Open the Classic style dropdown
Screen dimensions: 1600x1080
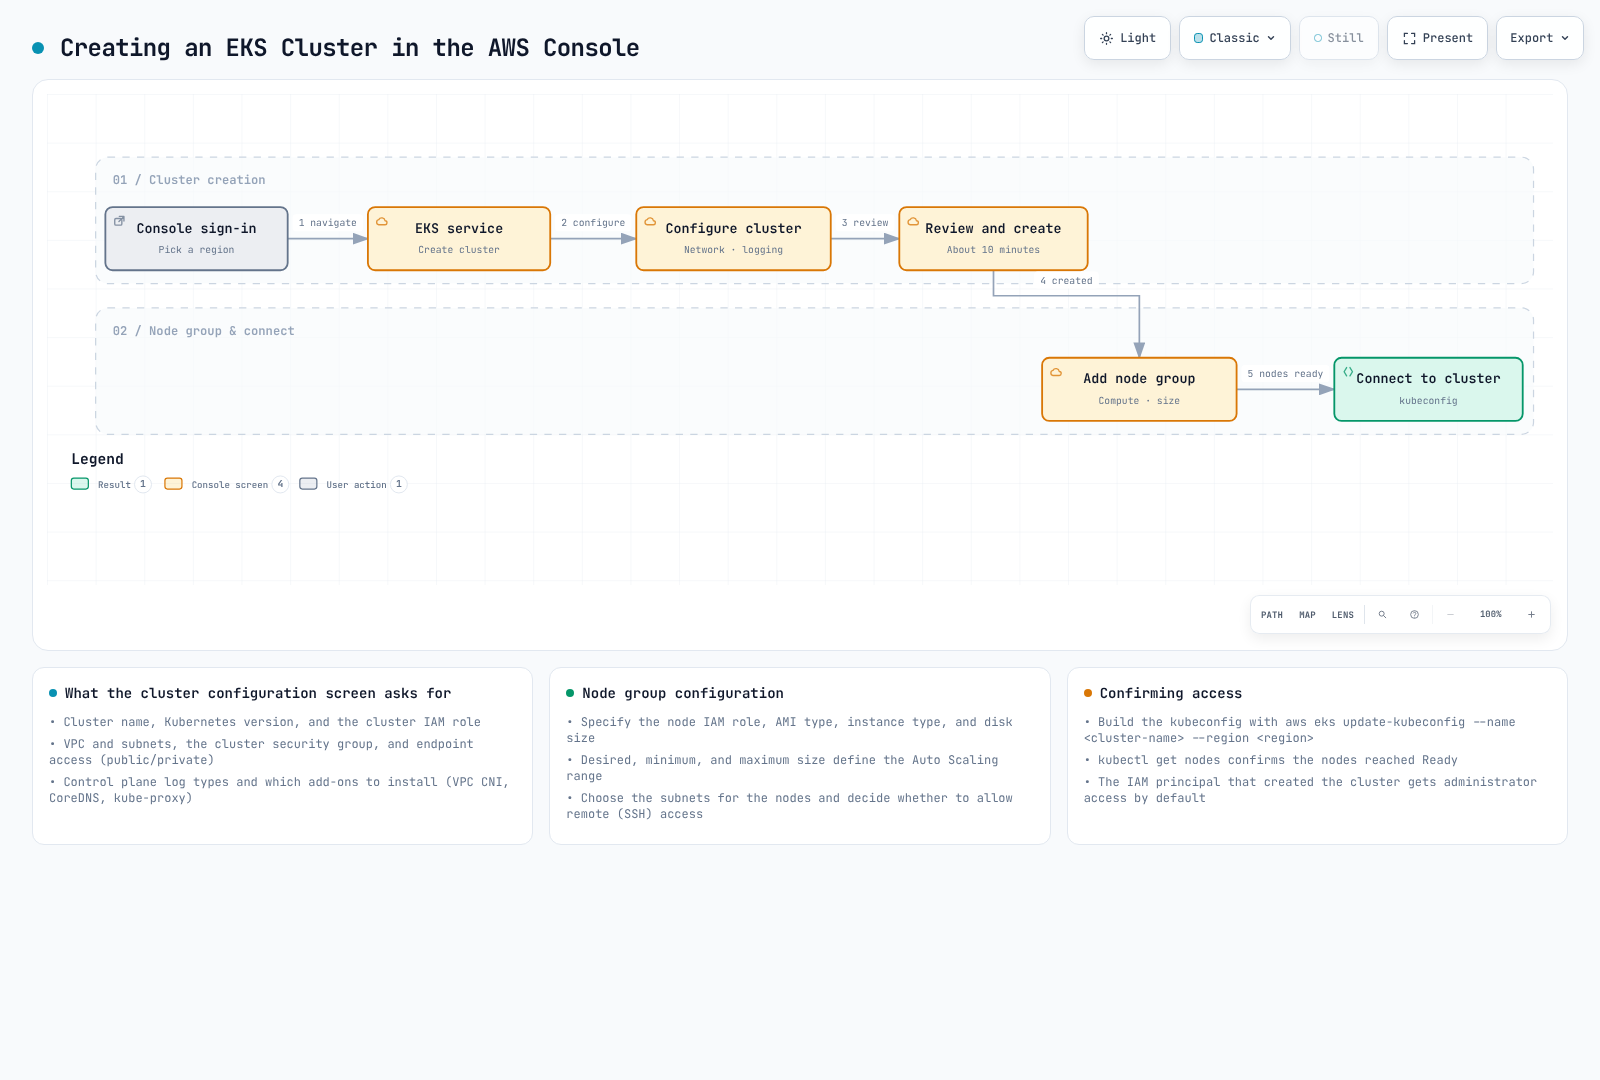tap(1235, 38)
